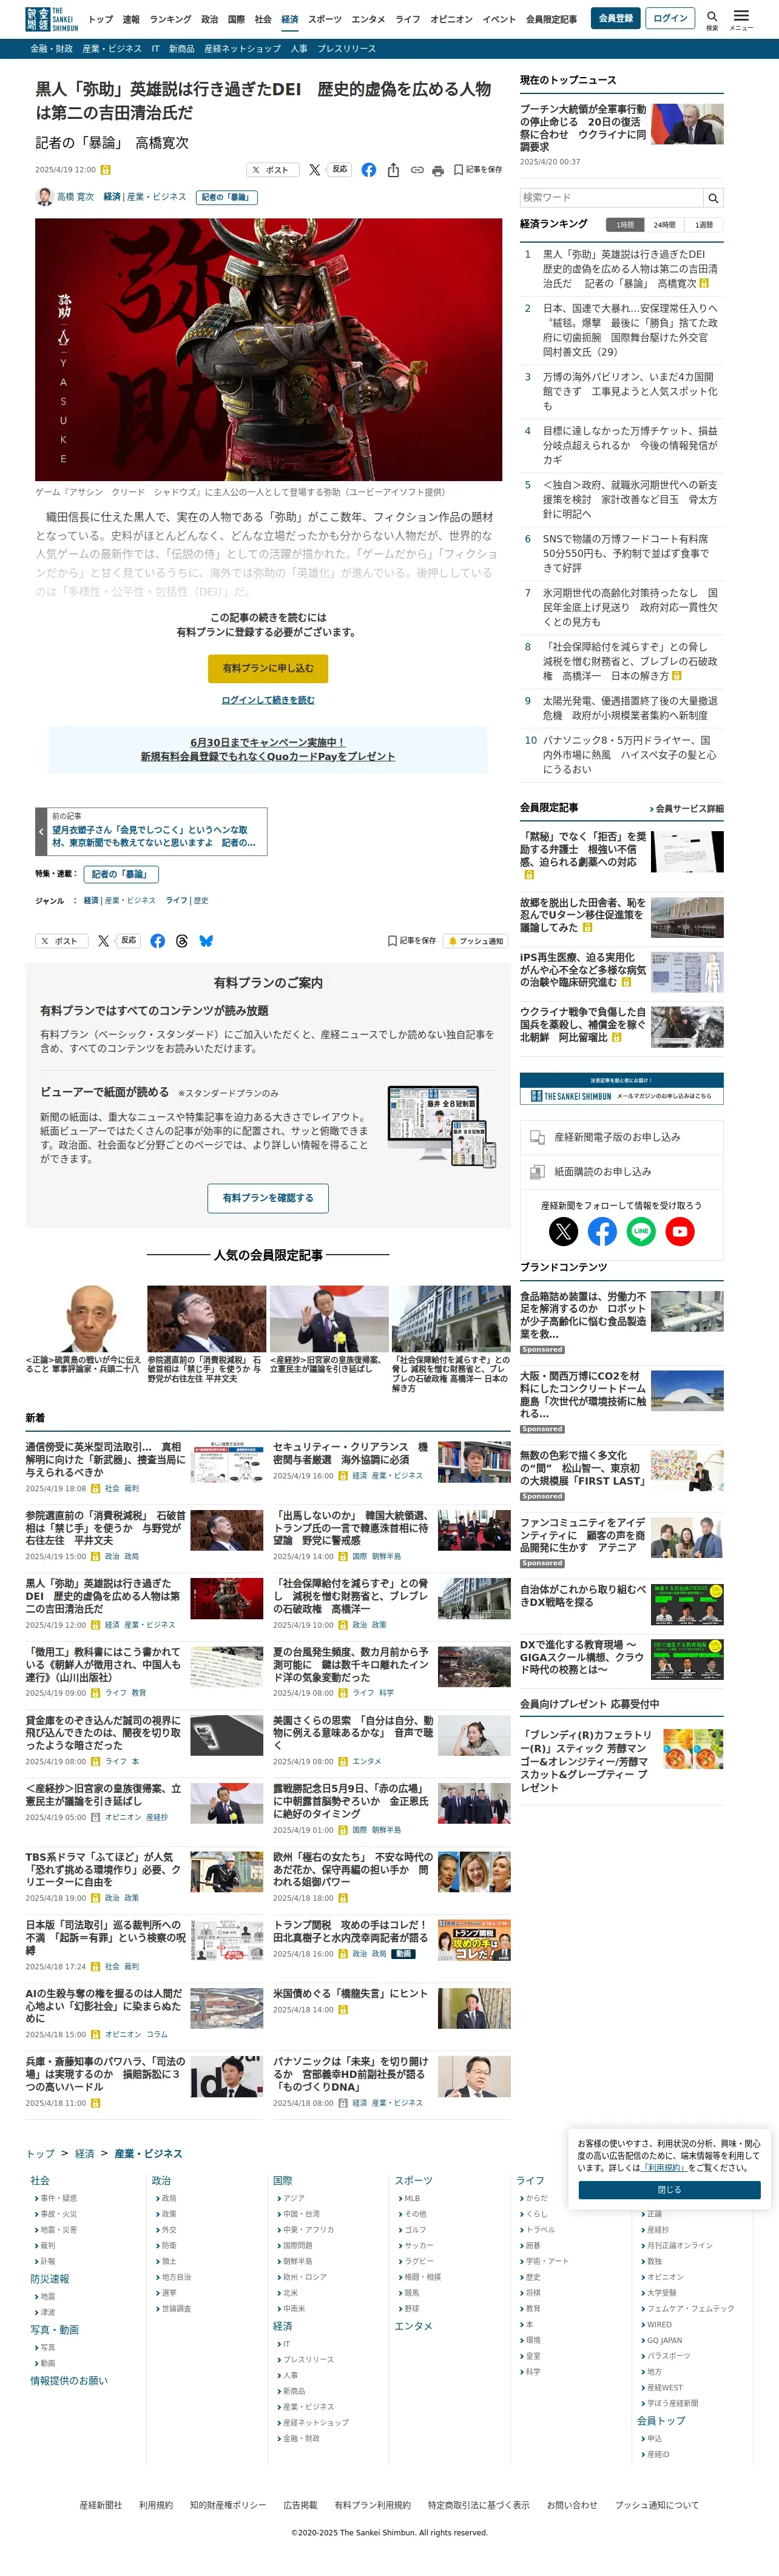Click the ログイン button in header

coord(670,18)
